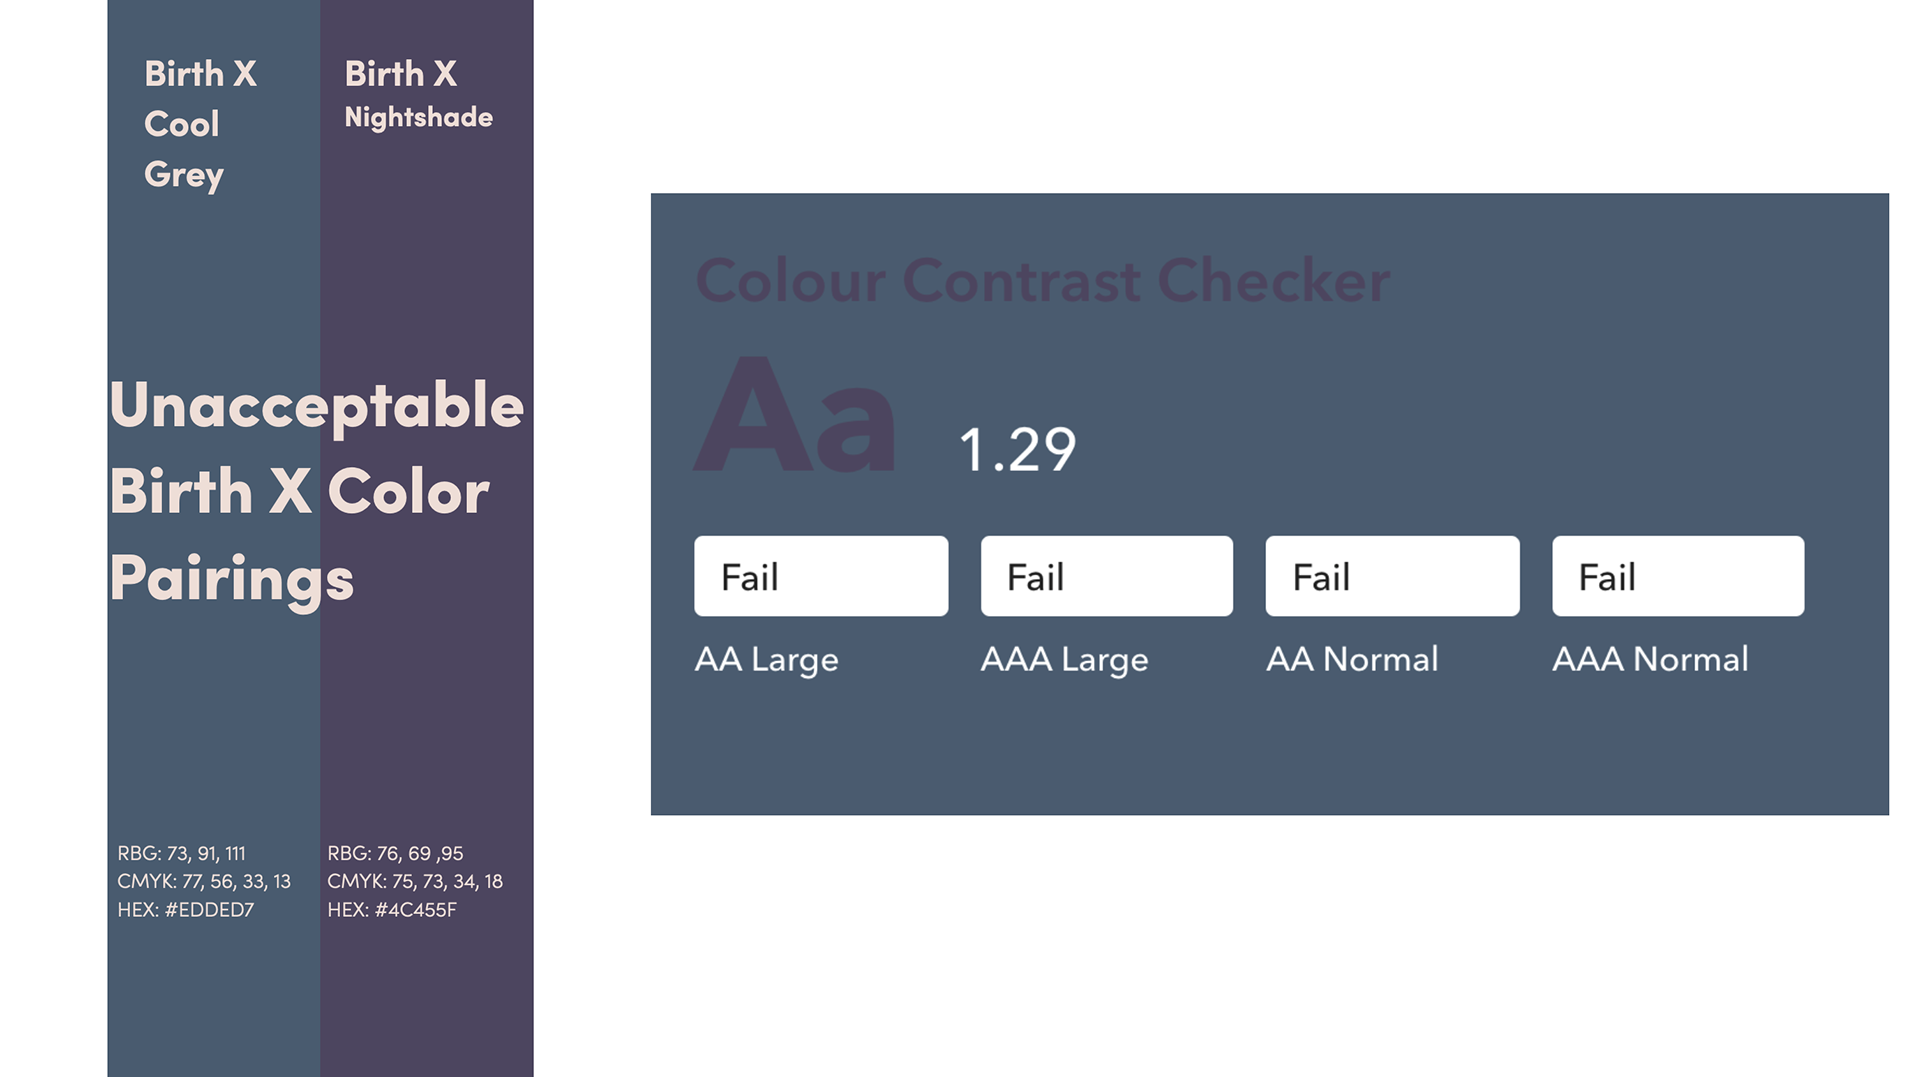Select the AA Large Fail result box
The height and width of the screenshot is (1077, 1920).
[x=821, y=576]
